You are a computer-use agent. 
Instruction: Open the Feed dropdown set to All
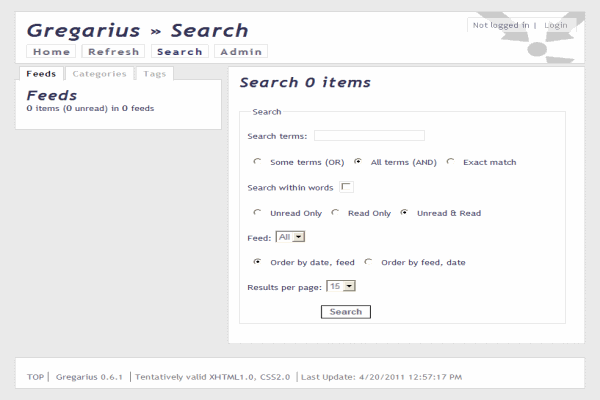tap(290, 237)
